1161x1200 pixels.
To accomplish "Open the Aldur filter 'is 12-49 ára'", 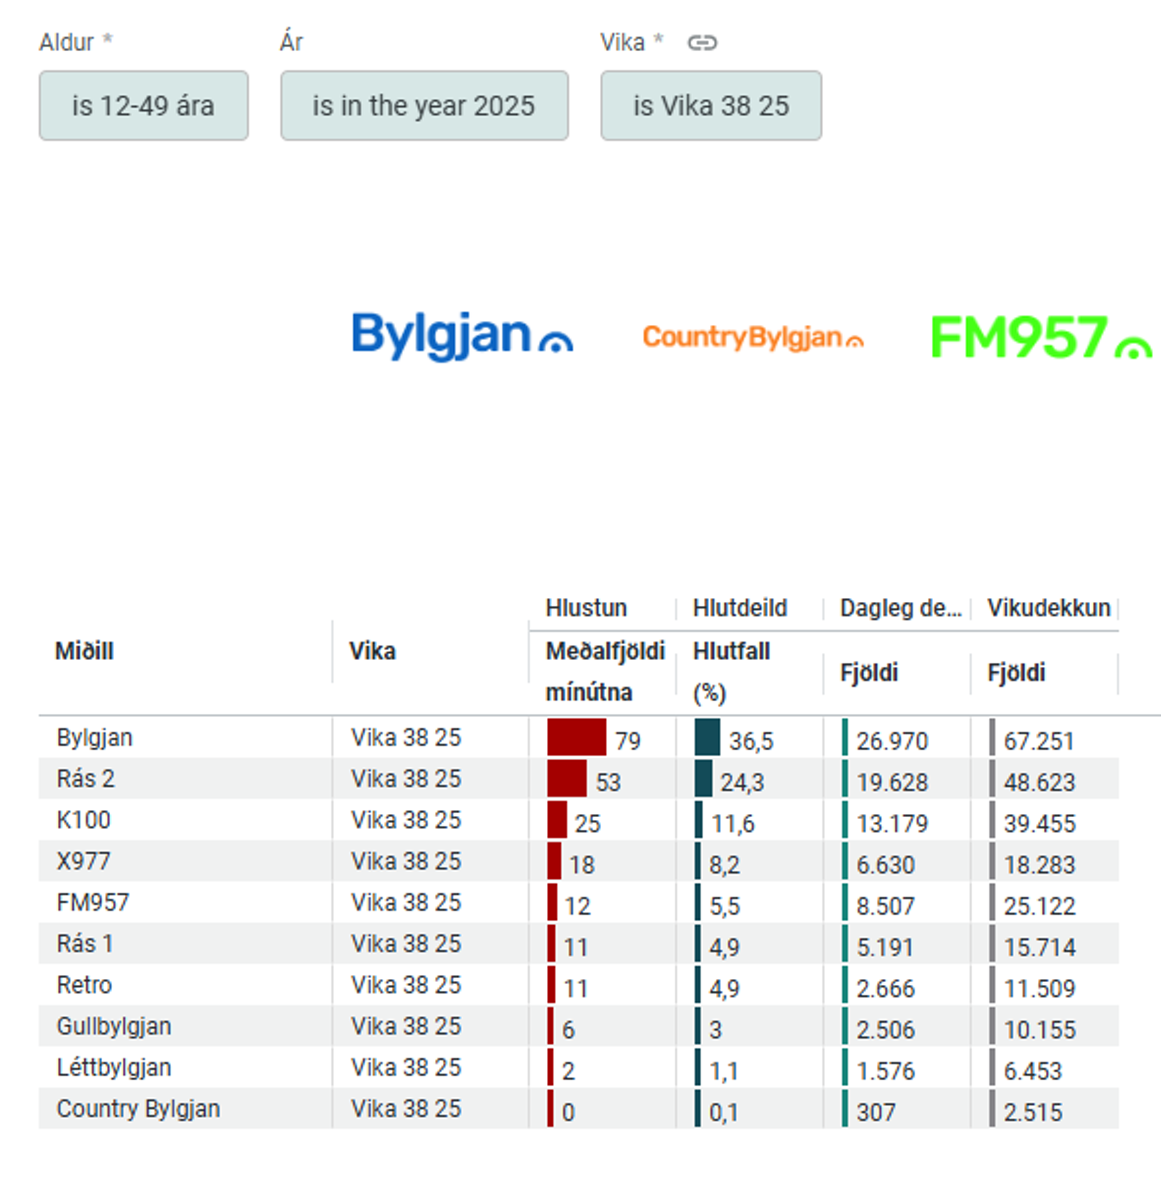I will point(143,106).
